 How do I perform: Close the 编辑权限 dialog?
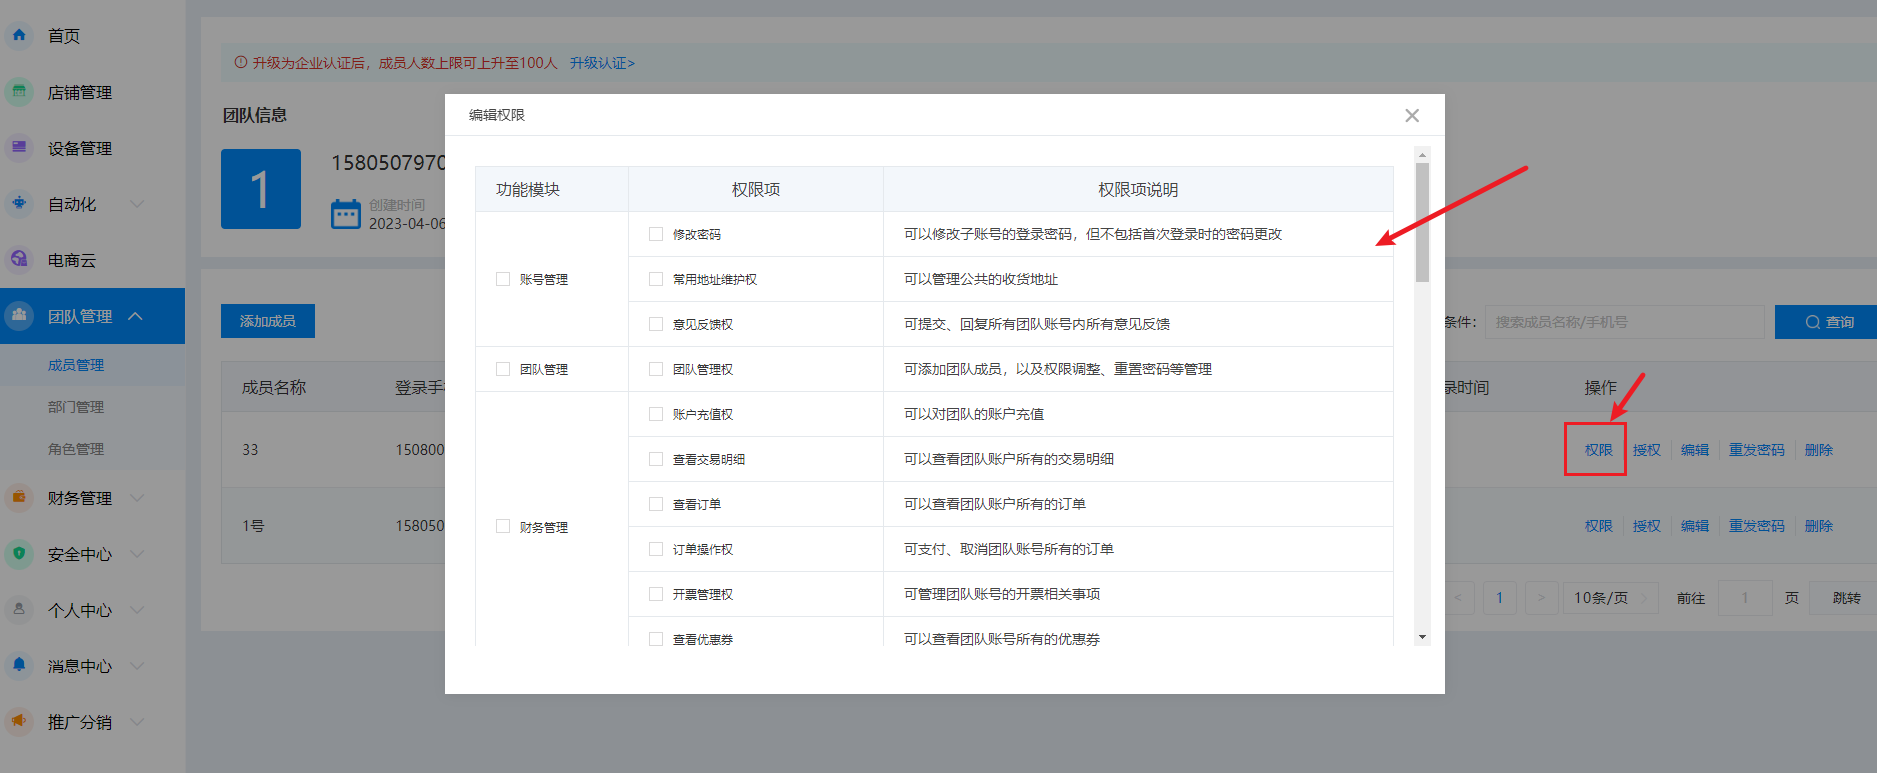1412,115
